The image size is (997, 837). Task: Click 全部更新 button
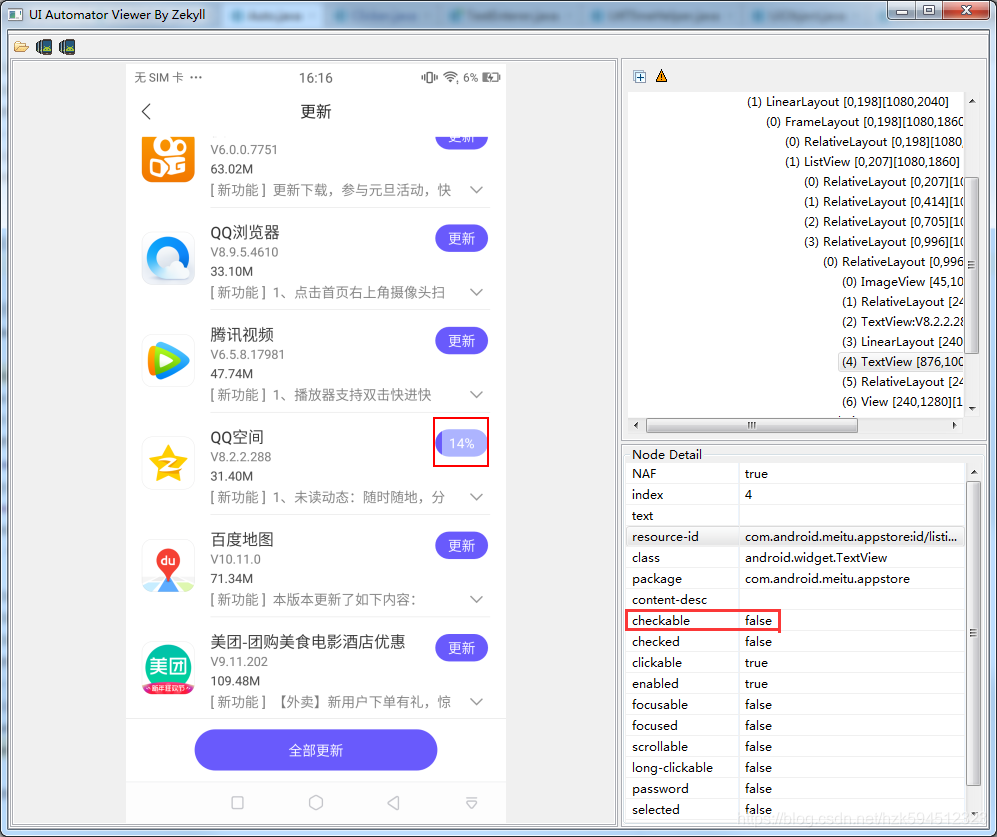(316, 751)
